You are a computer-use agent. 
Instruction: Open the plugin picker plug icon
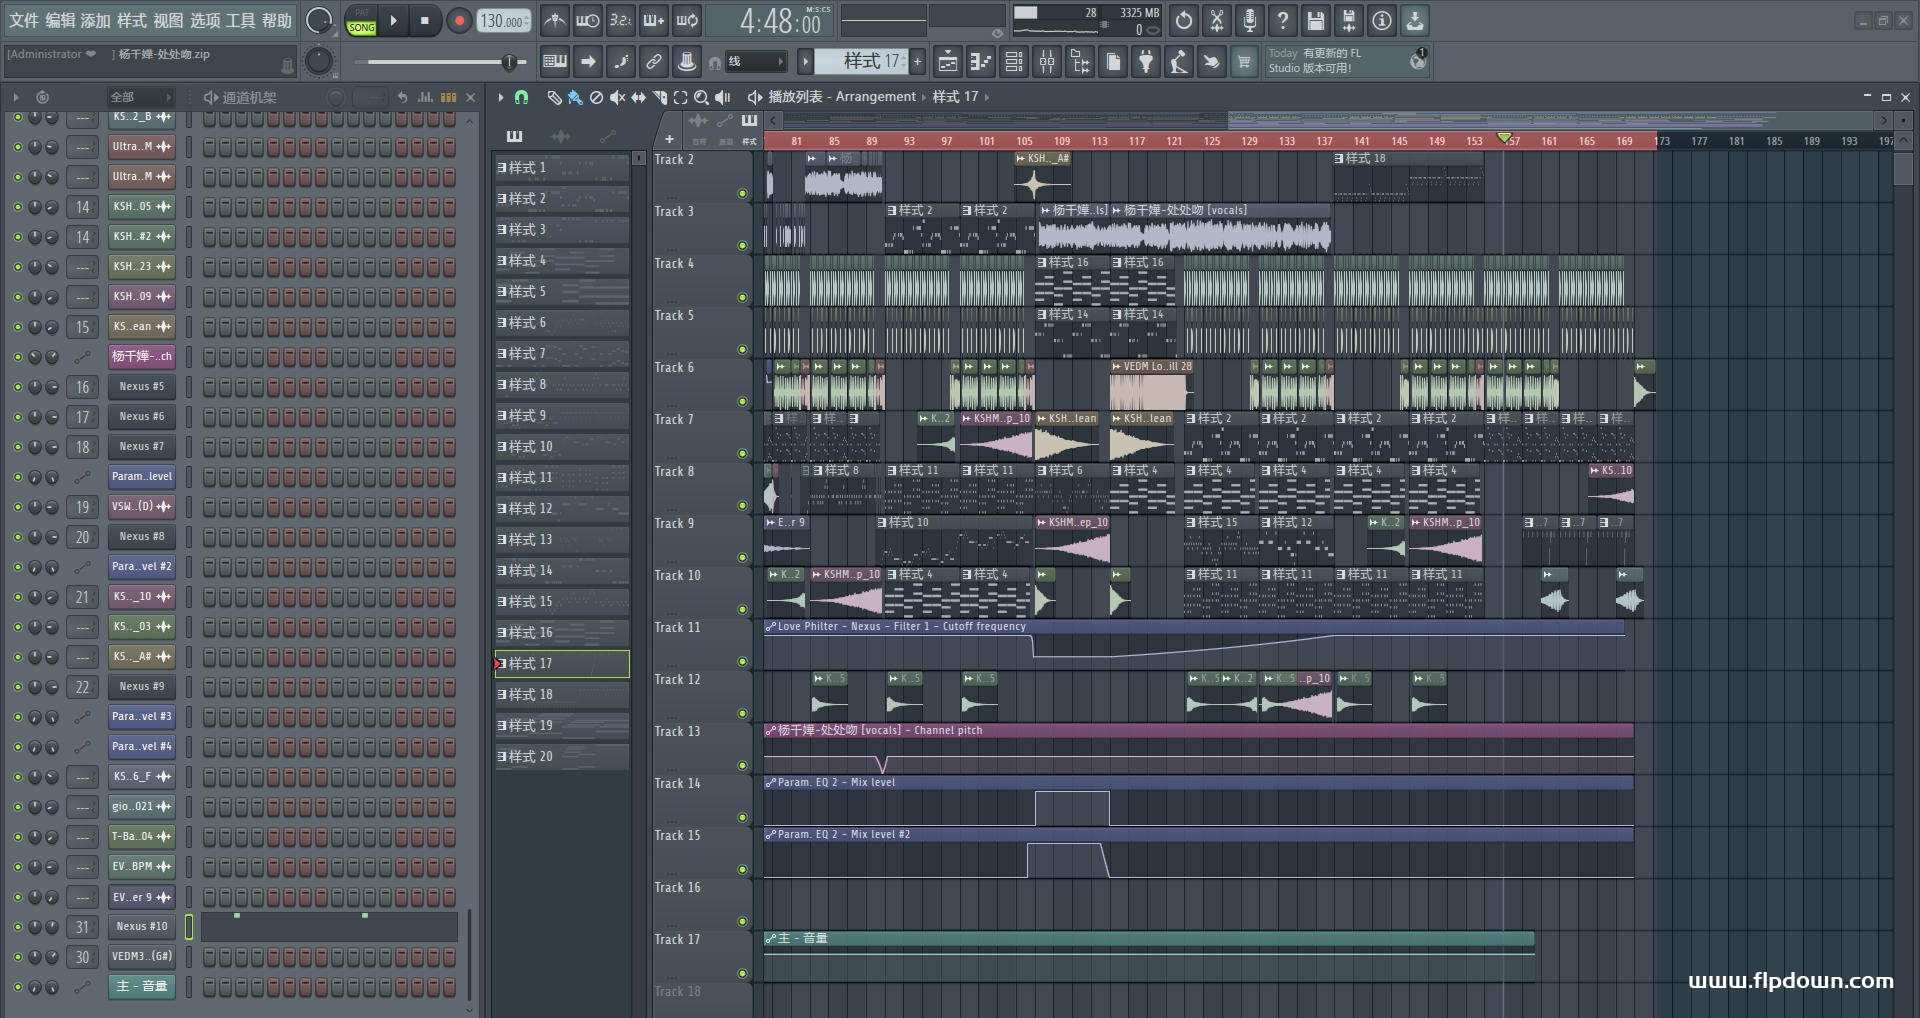(x=1146, y=62)
